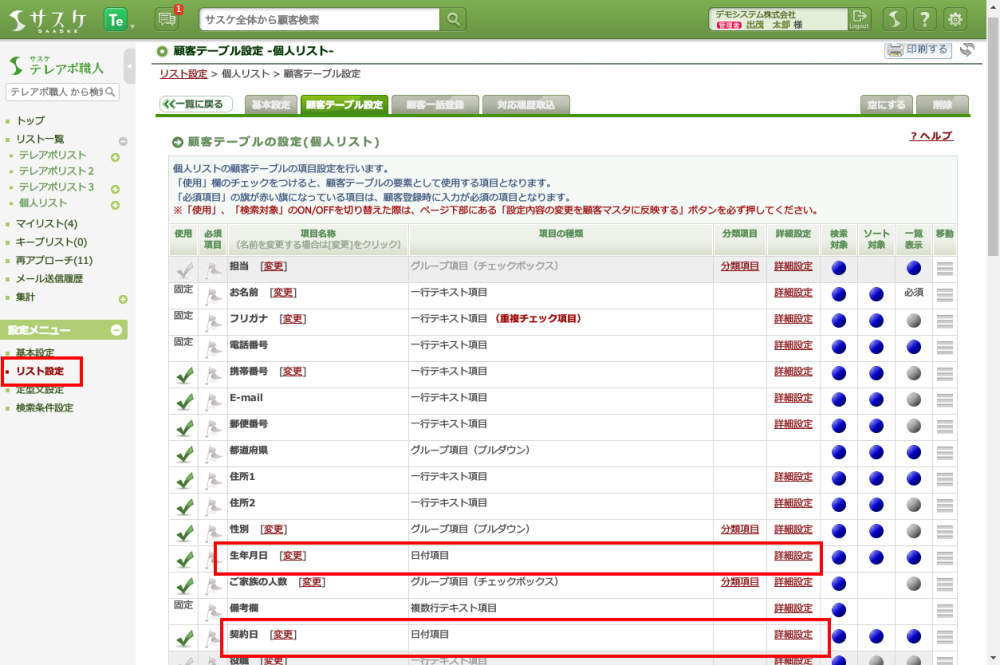Expand the plus icon next to 集計
Viewport: 1000px width, 665px height.
click(x=123, y=299)
